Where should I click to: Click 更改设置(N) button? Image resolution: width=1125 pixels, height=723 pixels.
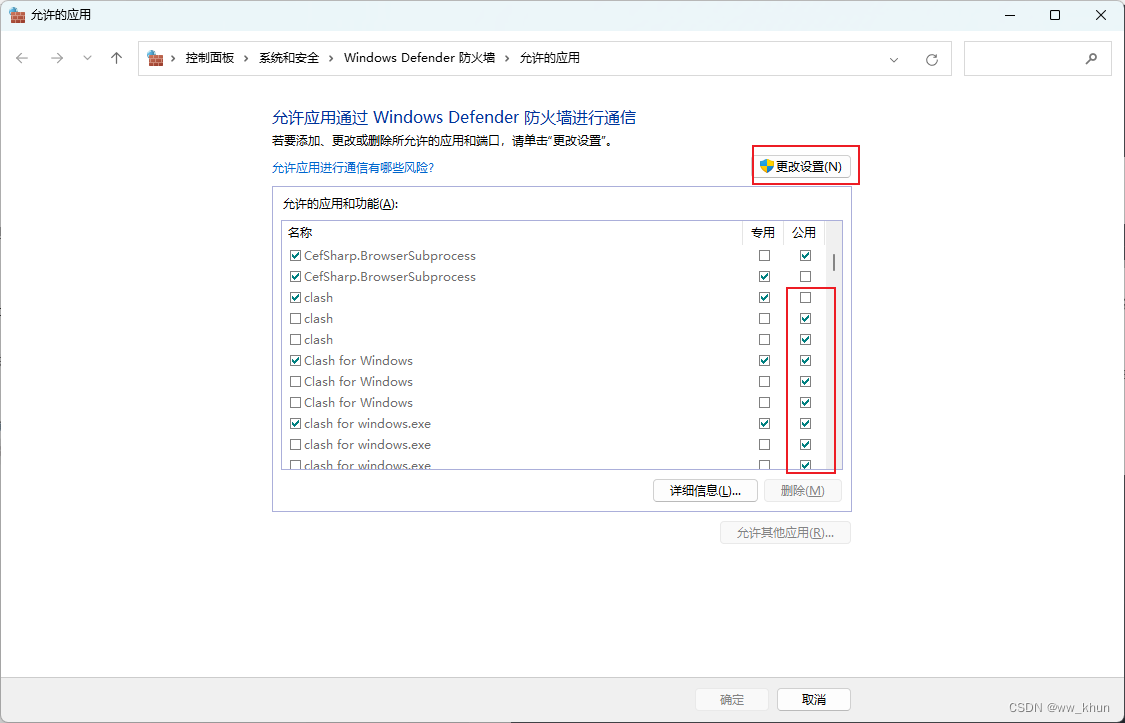[801, 166]
